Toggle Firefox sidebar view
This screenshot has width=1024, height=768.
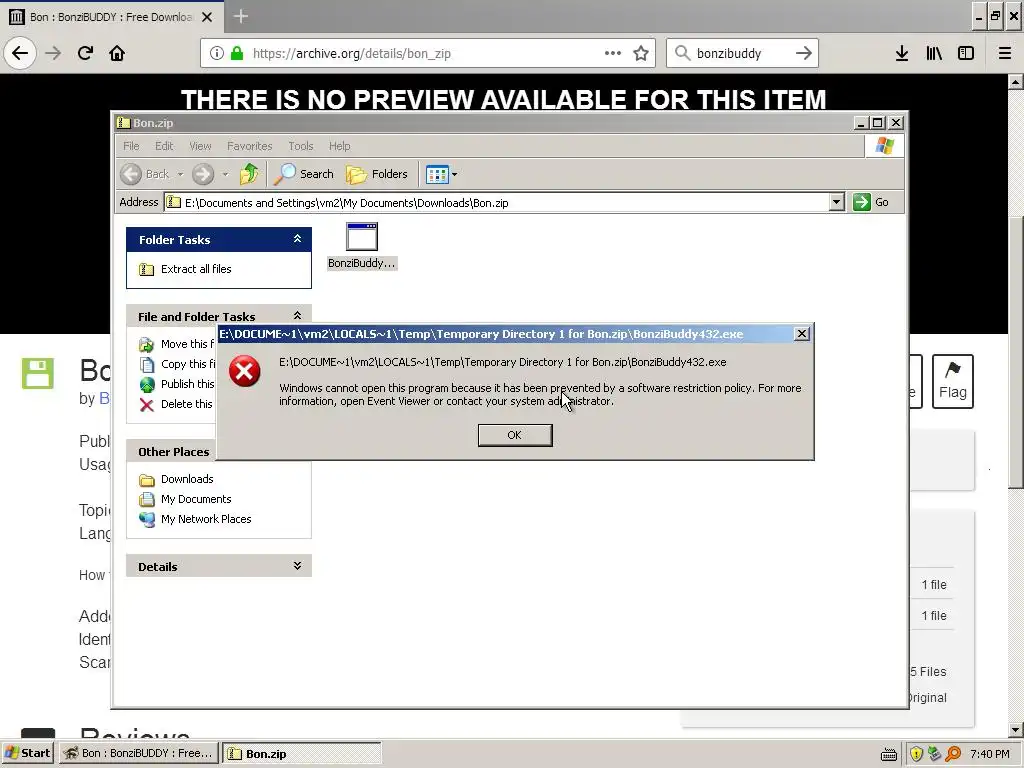(x=966, y=53)
